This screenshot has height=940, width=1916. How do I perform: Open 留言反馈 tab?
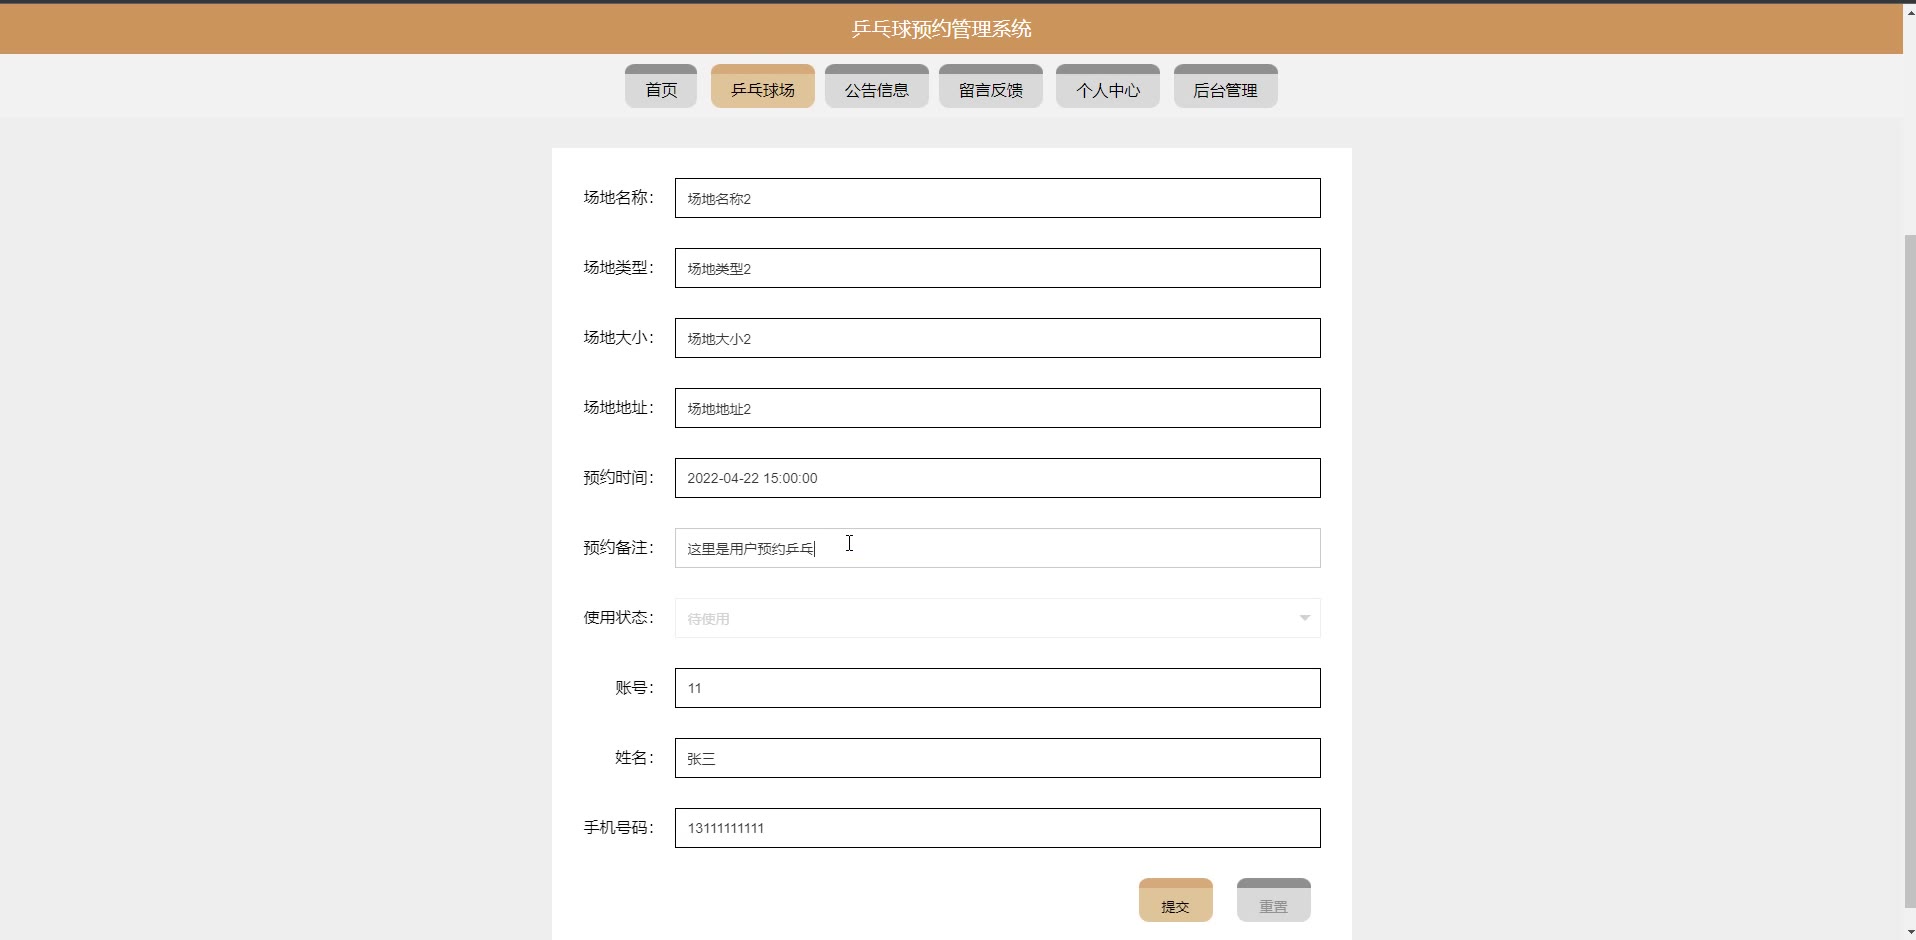coord(991,86)
